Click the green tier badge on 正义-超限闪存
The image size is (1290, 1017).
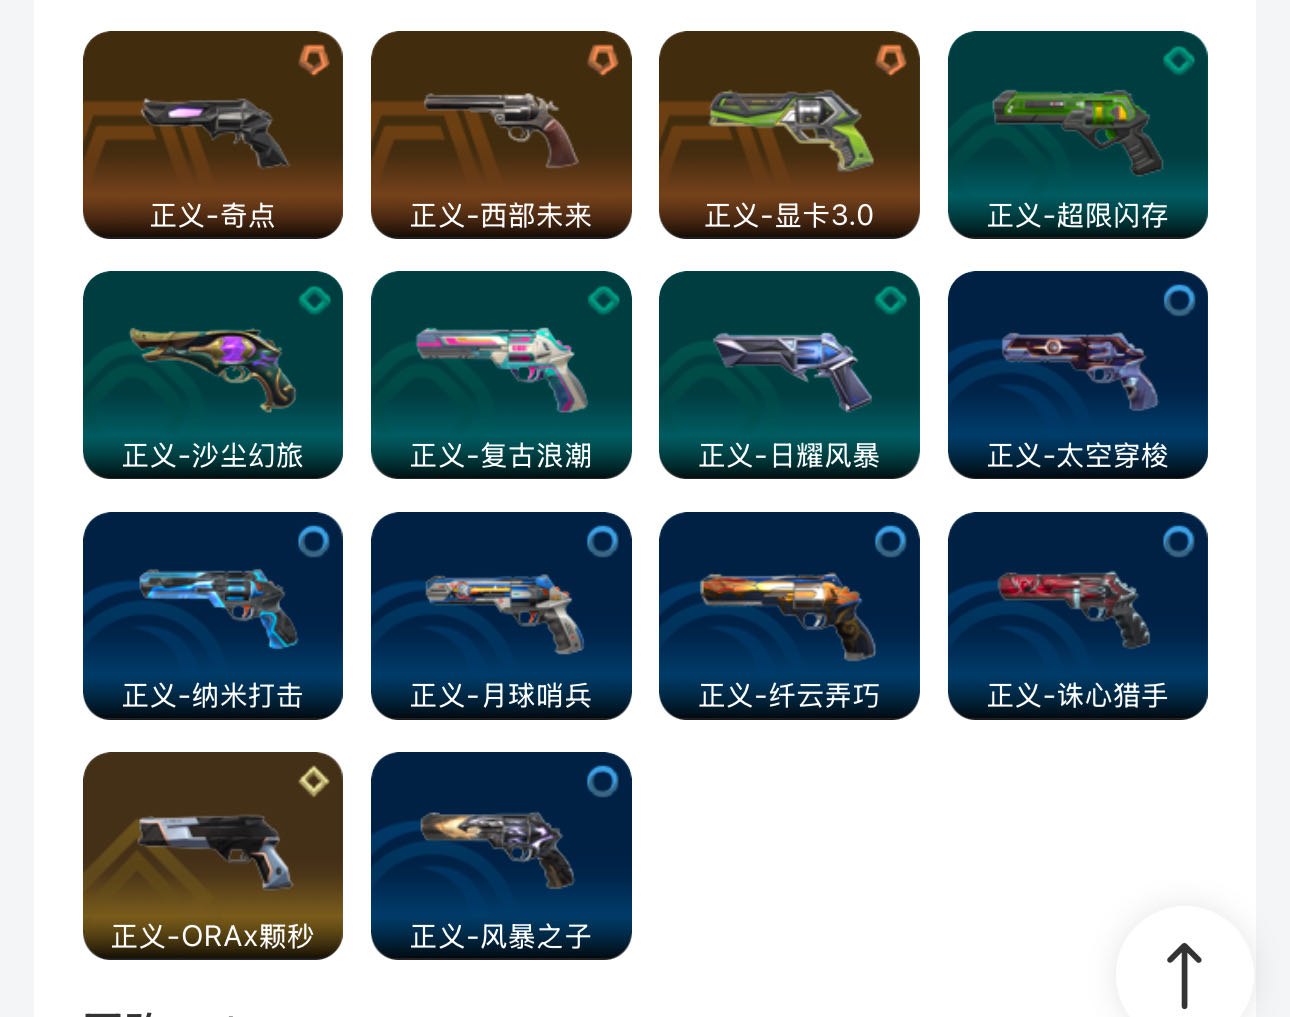tap(1179, 60)
